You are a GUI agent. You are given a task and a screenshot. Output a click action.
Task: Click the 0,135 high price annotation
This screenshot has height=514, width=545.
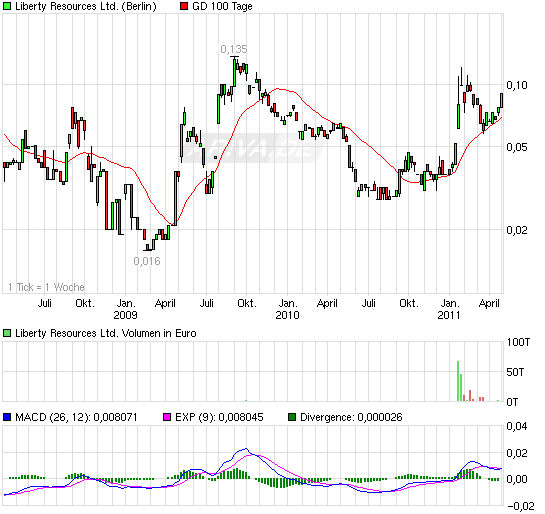pyautogui.click(x=234, y=49)
